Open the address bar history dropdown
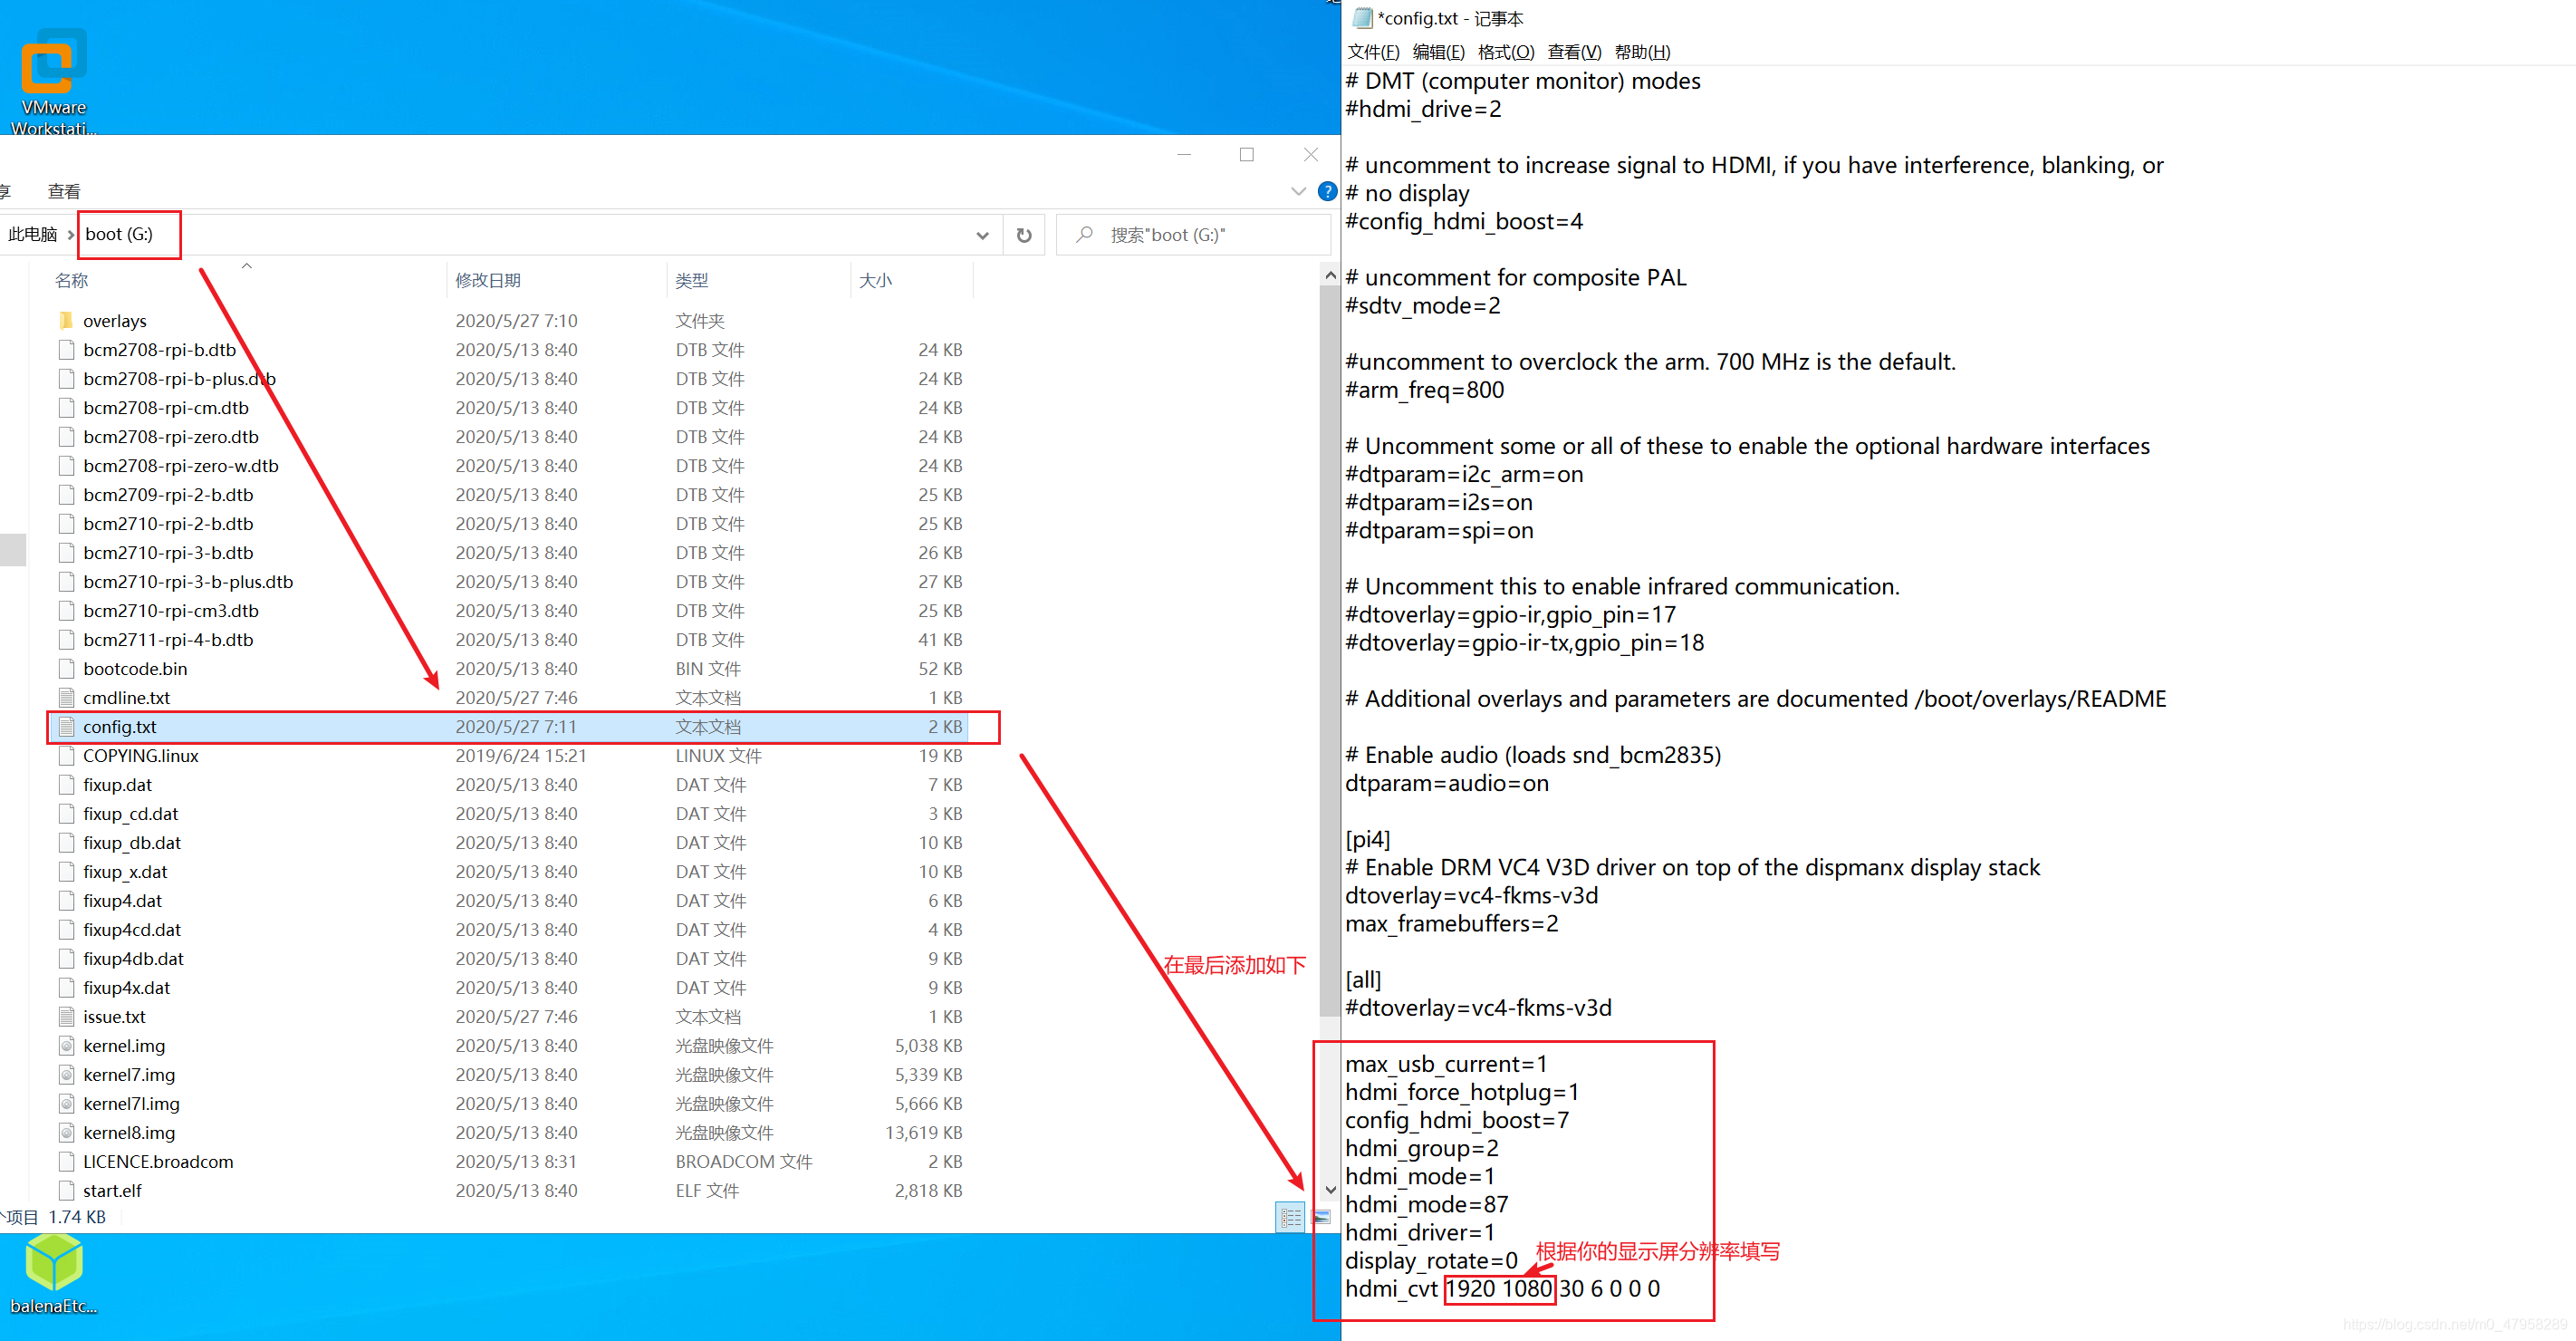 tap(982, 235)
